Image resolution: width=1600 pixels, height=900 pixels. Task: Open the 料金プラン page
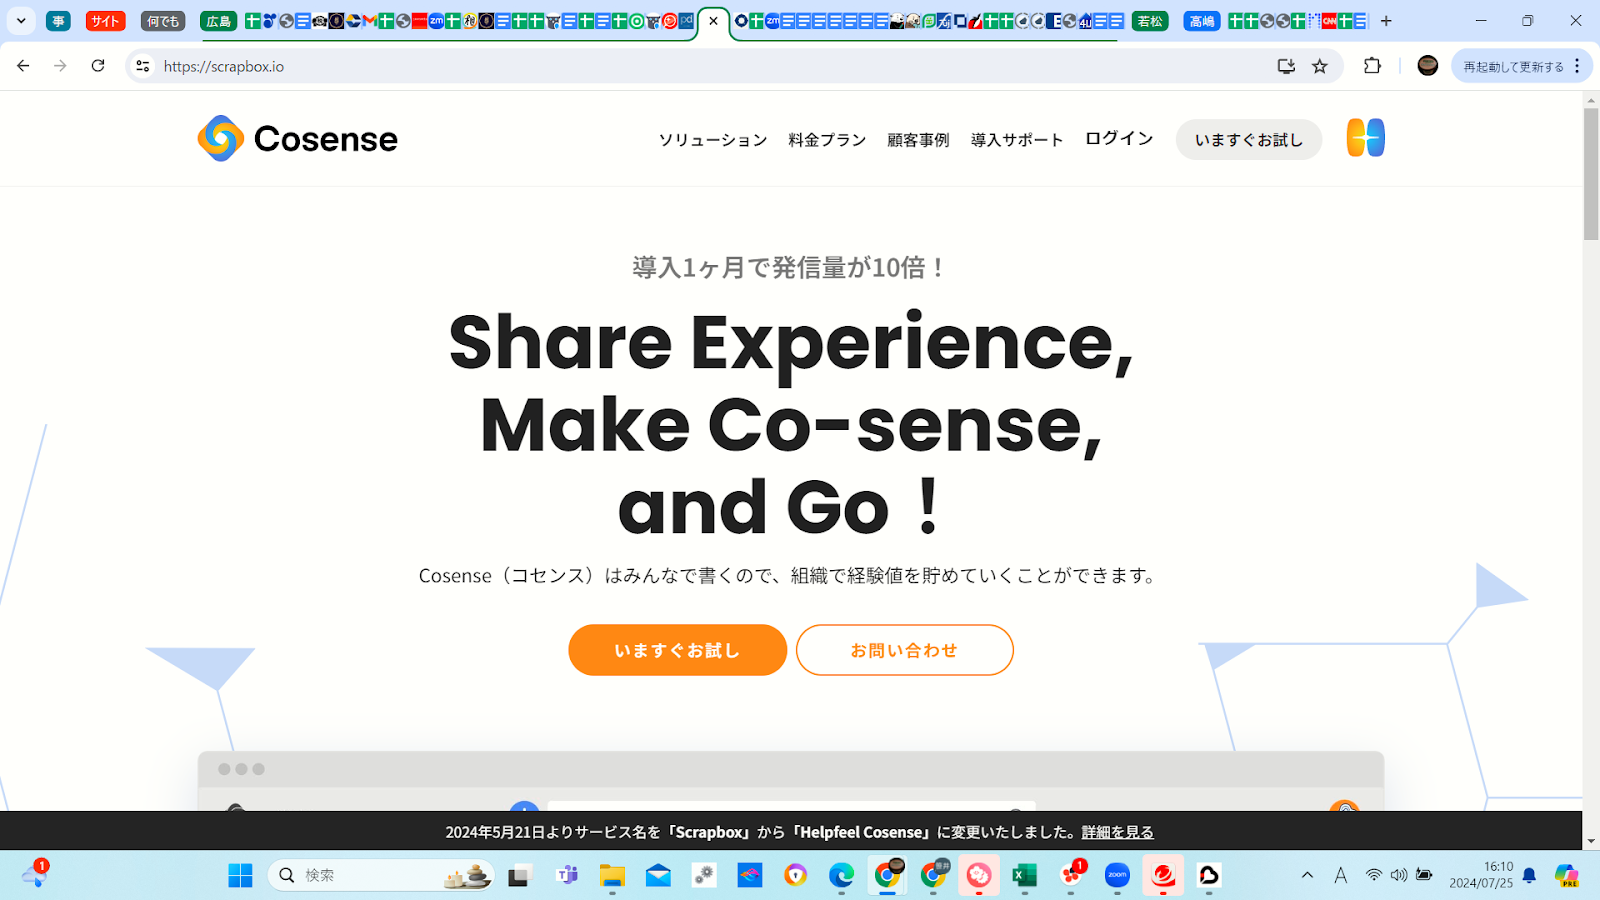(x=827, y=139)
